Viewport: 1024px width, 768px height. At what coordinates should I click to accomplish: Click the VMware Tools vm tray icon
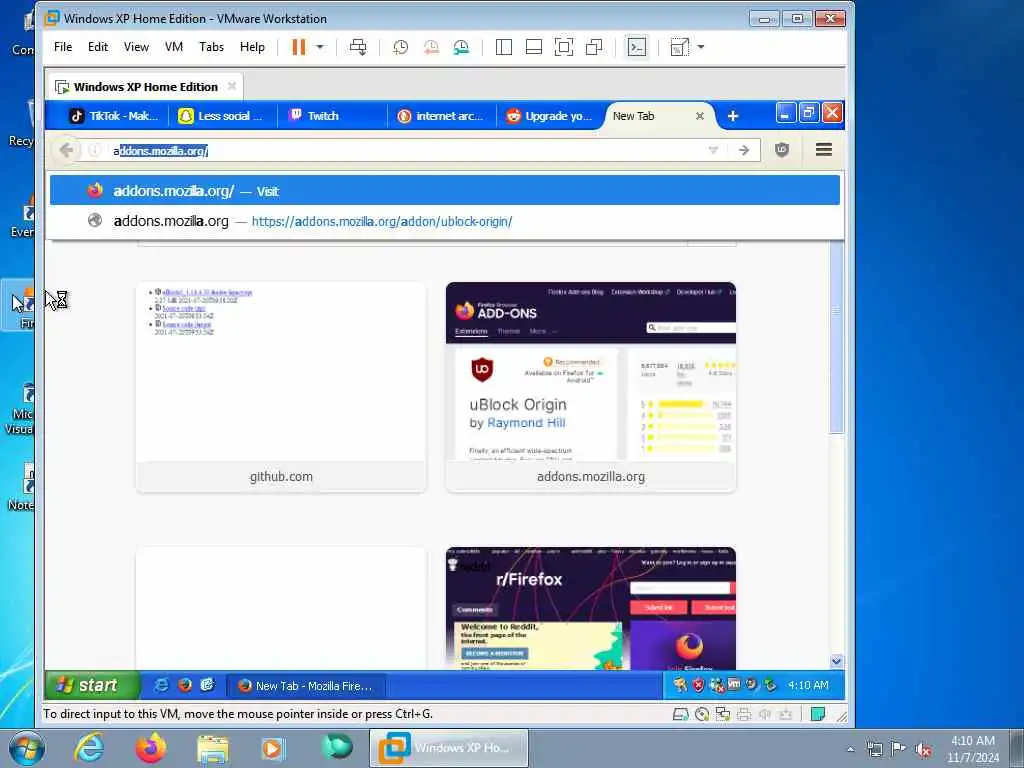(x=734, y=684)
